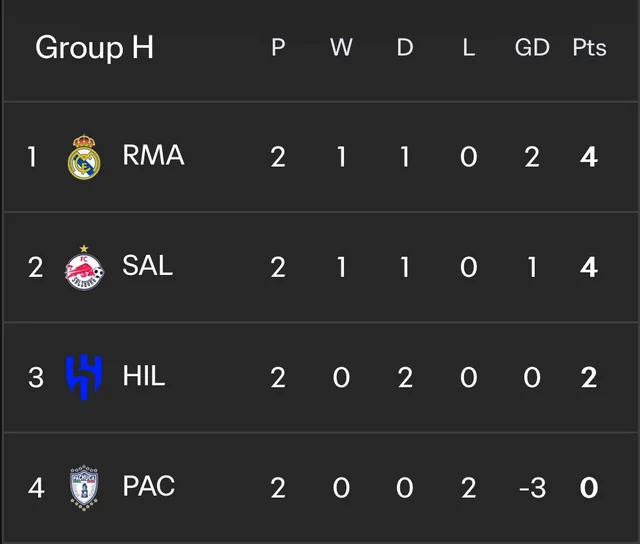Click the P column header

point(278,47)
